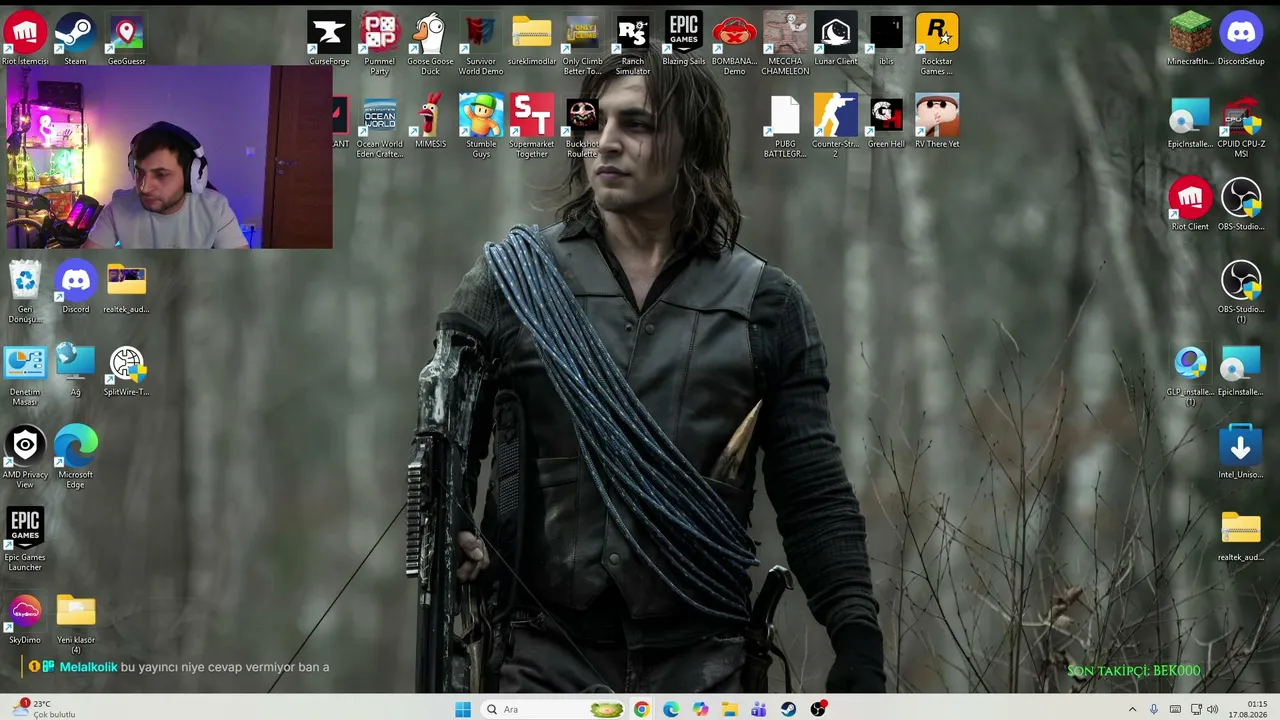This screenshot has width=1280, height=720.
Task: Open the Windows Start menu
Action: click(462, 709)
